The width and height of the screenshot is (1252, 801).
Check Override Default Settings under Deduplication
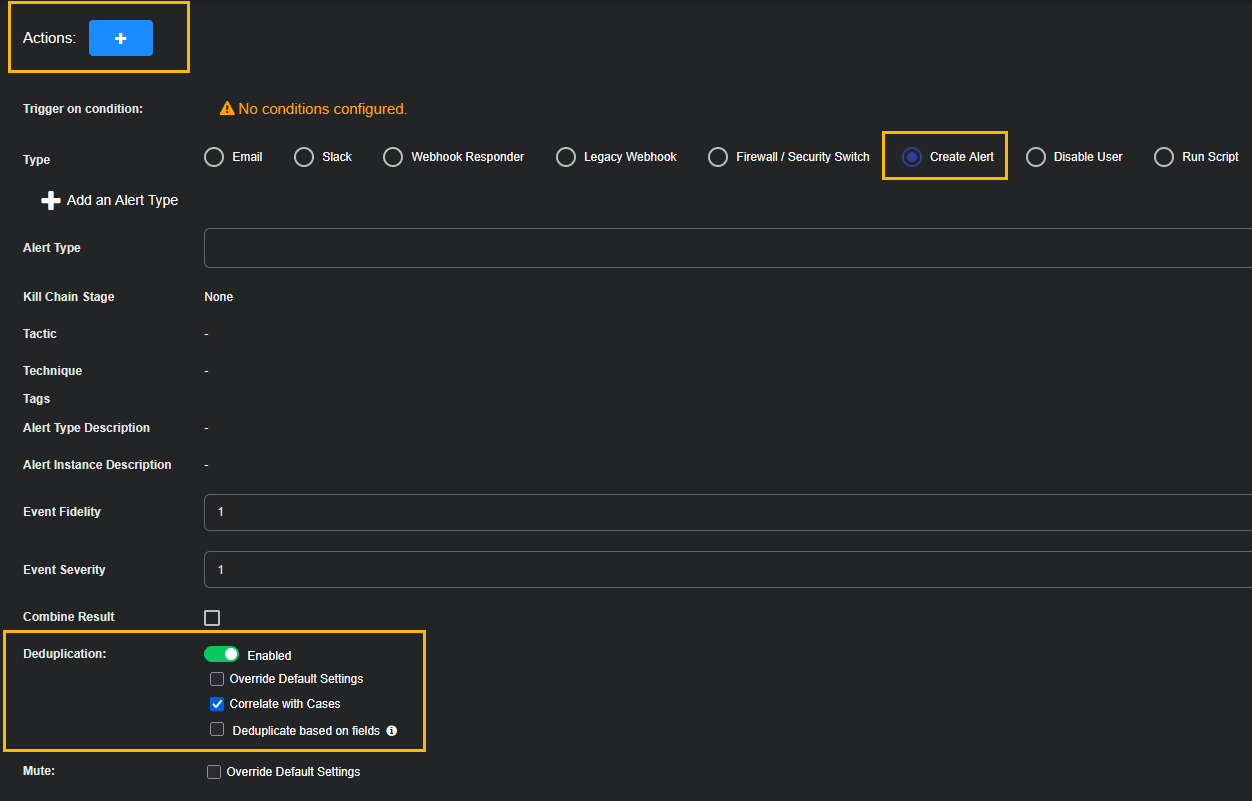217,679
